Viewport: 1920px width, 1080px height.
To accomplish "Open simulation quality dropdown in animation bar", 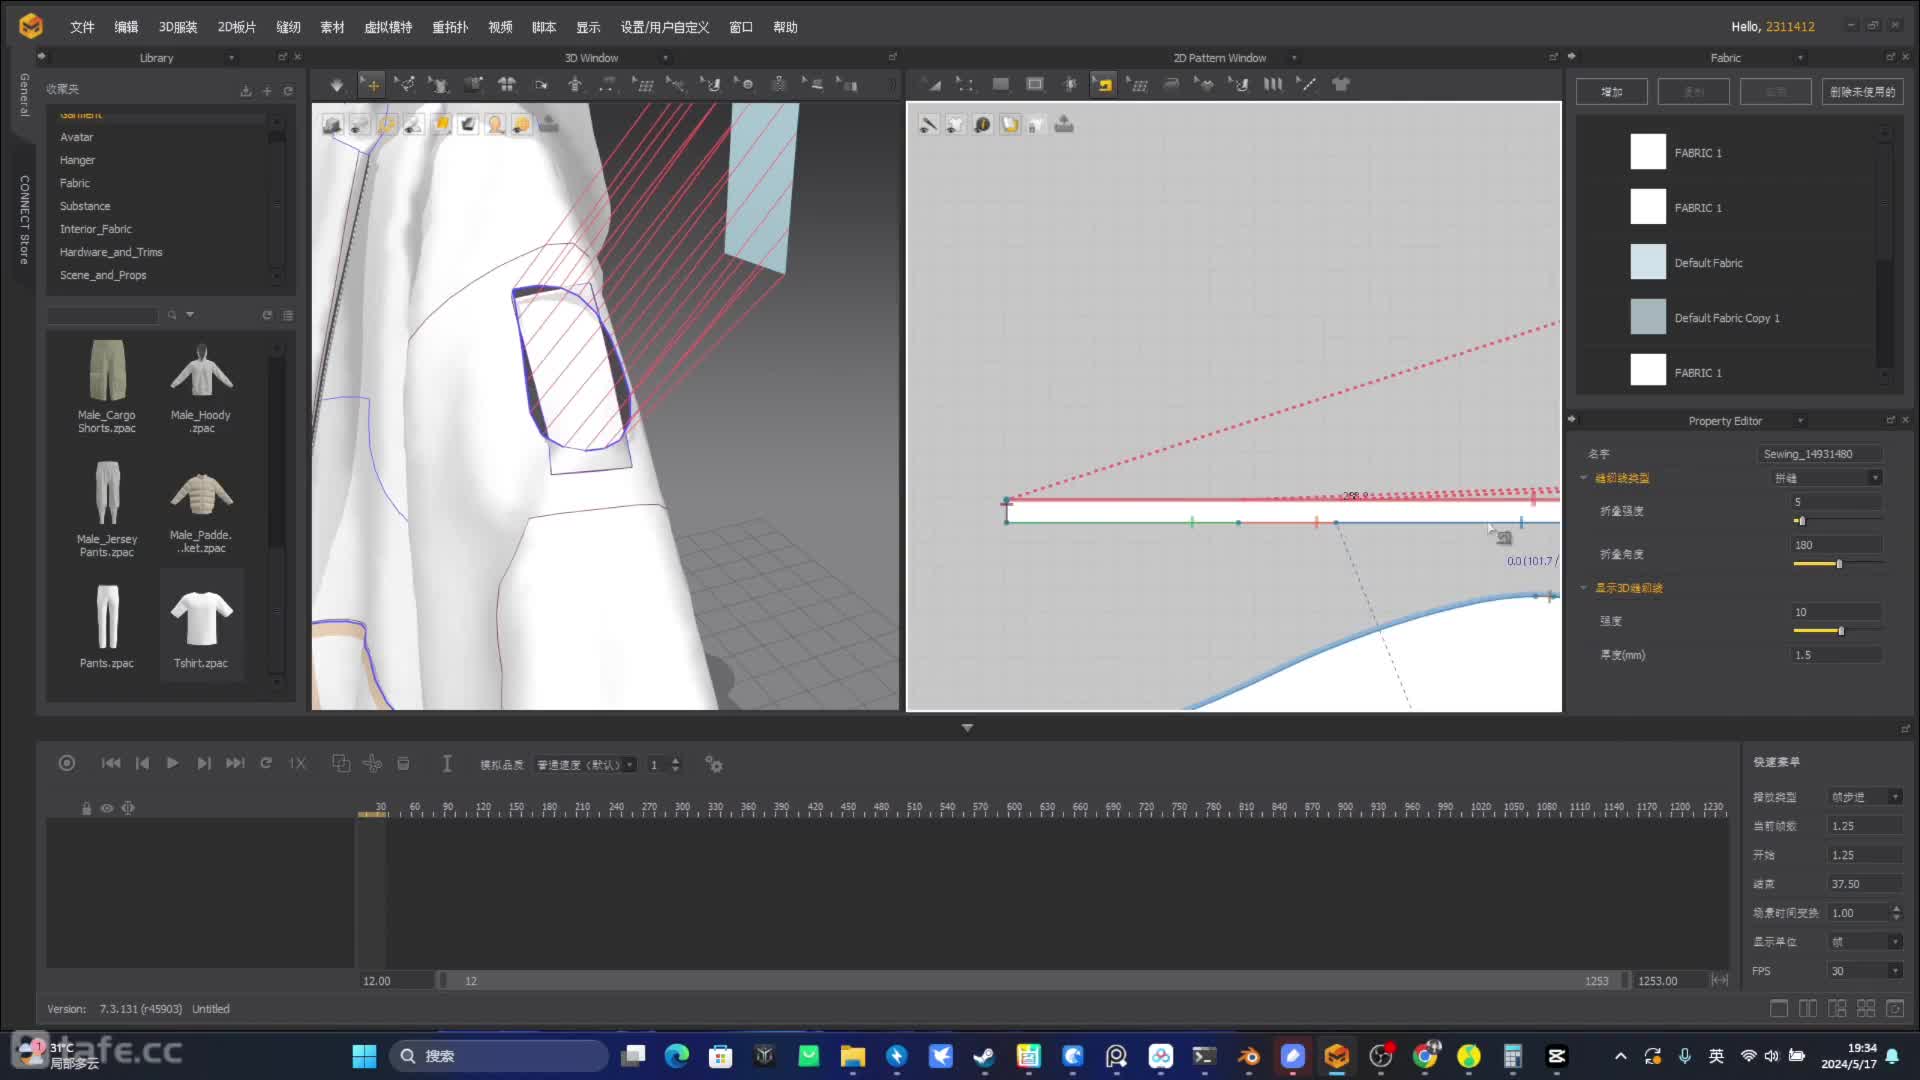I will coord(584,764).
